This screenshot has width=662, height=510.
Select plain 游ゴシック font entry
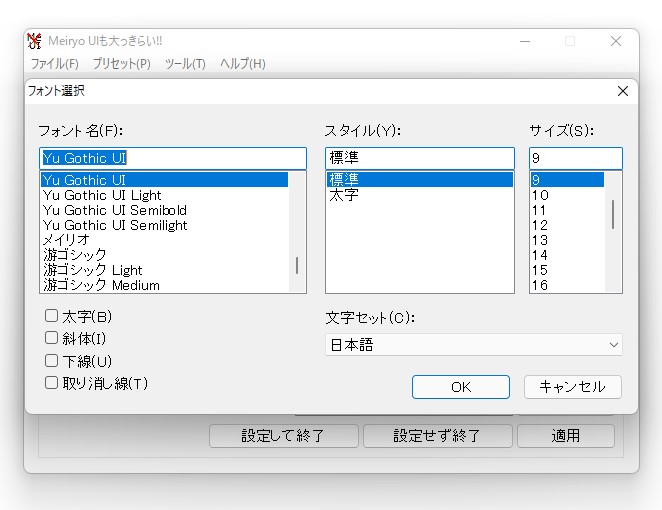click(165, 255)
